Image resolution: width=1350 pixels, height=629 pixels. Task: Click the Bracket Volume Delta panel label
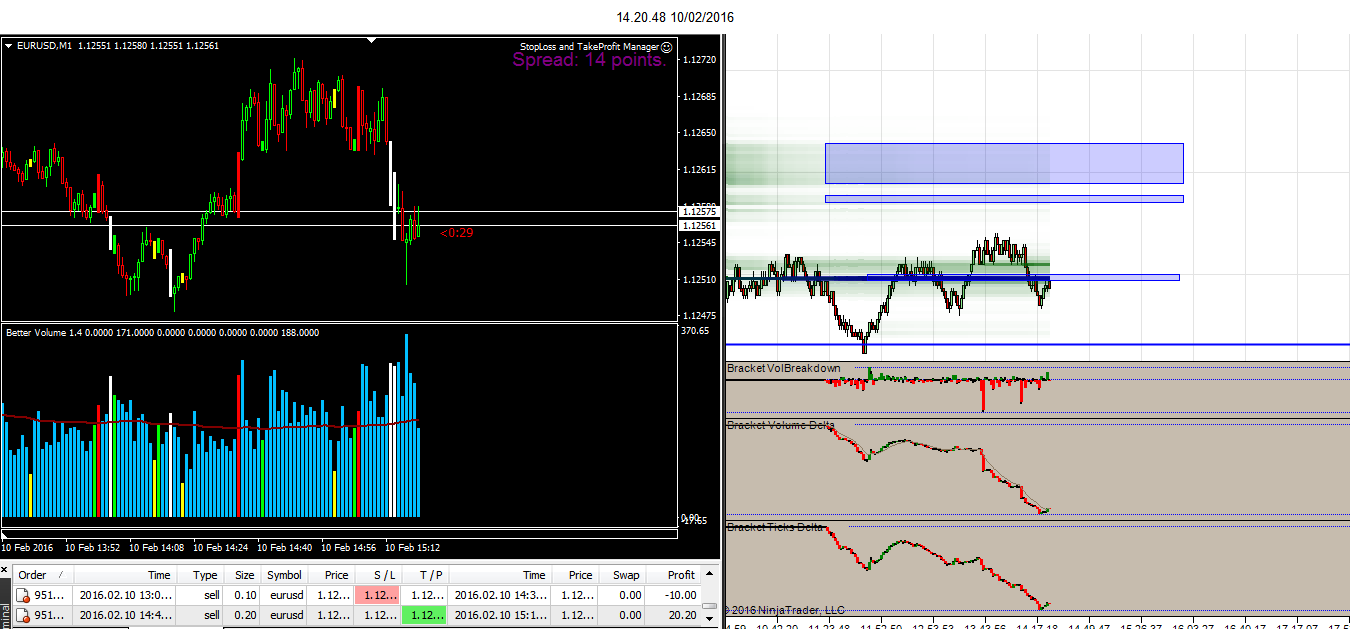[x=781, y=425]
